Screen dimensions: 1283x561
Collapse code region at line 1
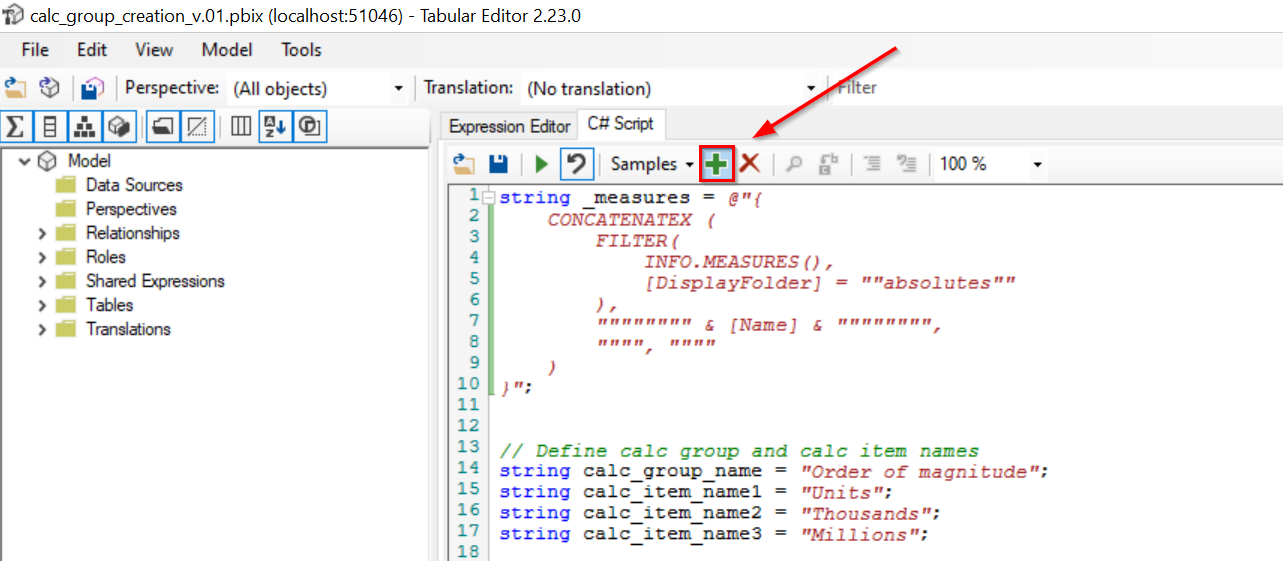pyautogui.click(x=489, y=198)
